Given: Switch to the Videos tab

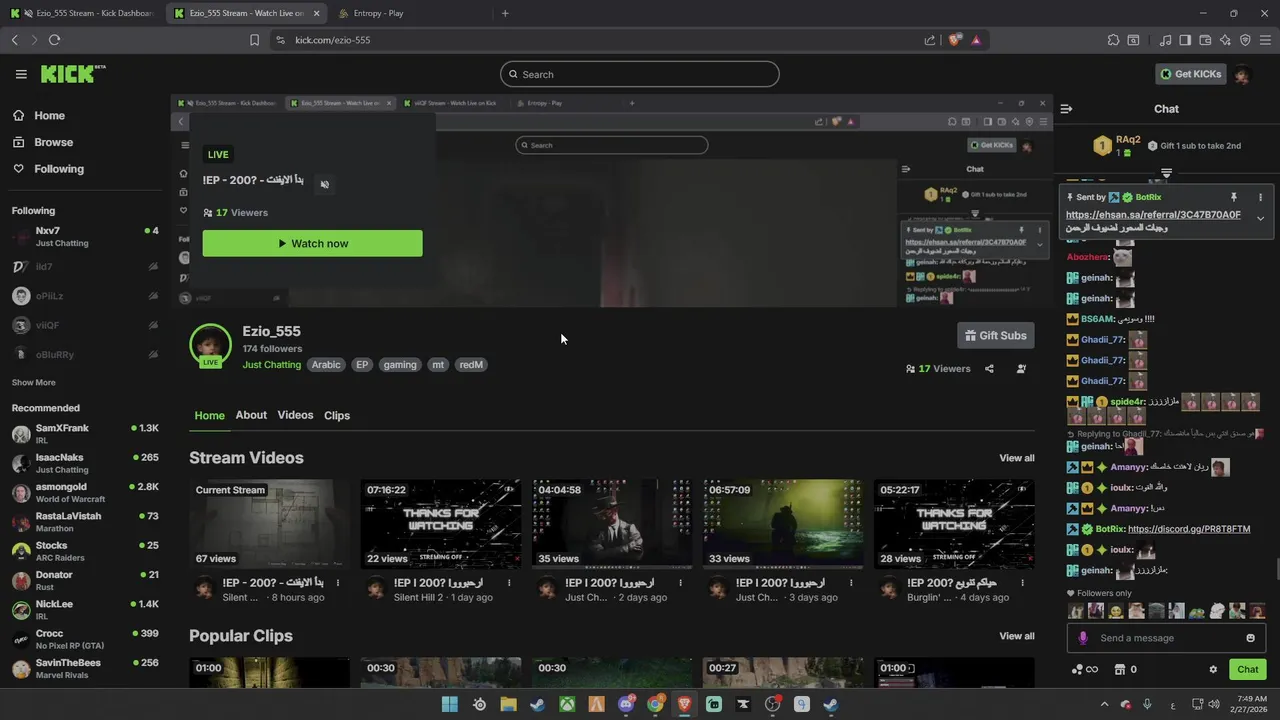Looking at the screenshot, I should coord(295,415).
